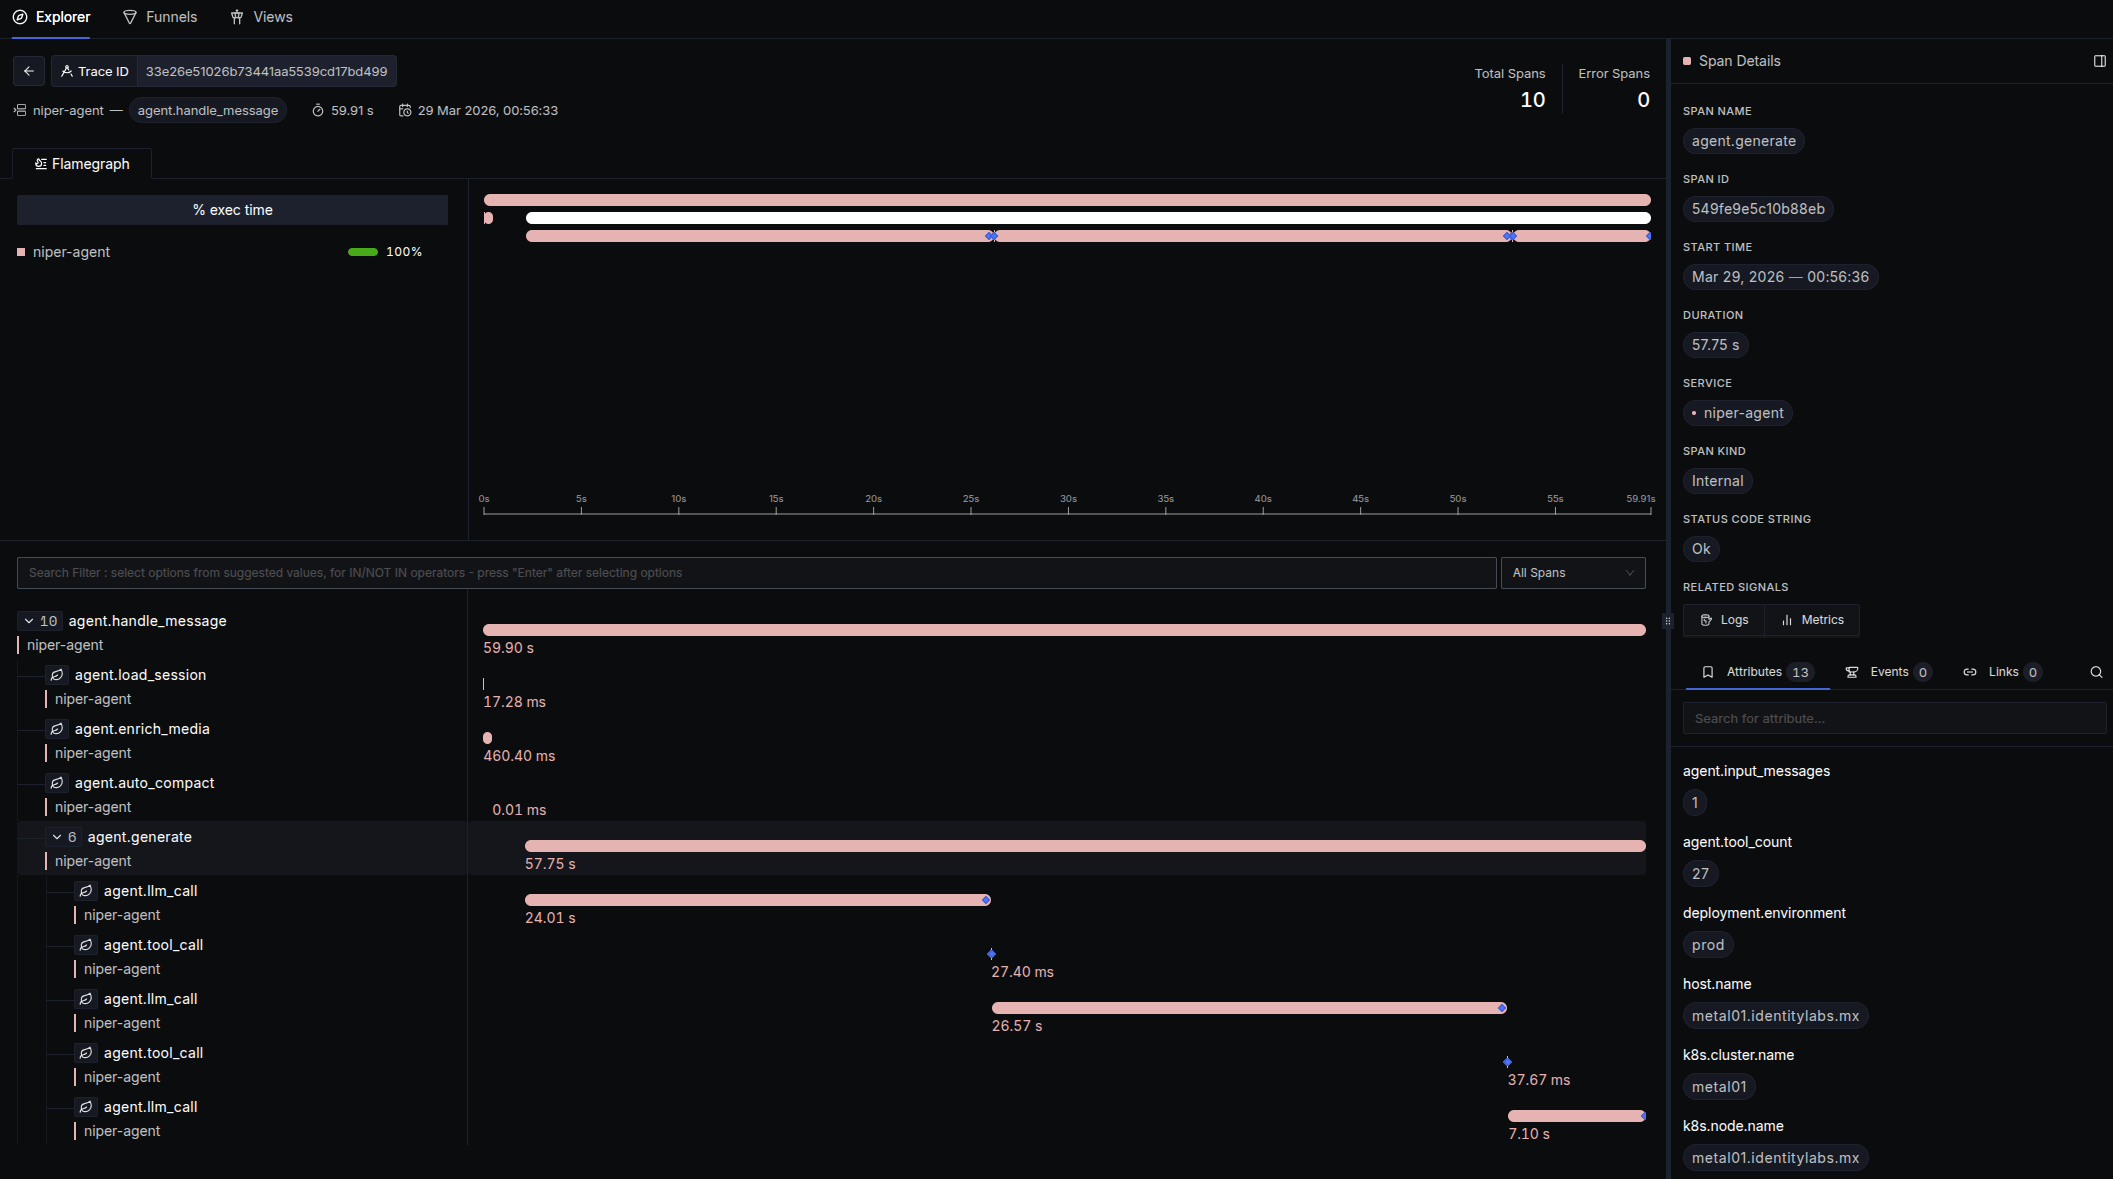The image size is (2113, 1179).
Task: Collapse the agent.handle_message span tree
Action: [29, 621]
